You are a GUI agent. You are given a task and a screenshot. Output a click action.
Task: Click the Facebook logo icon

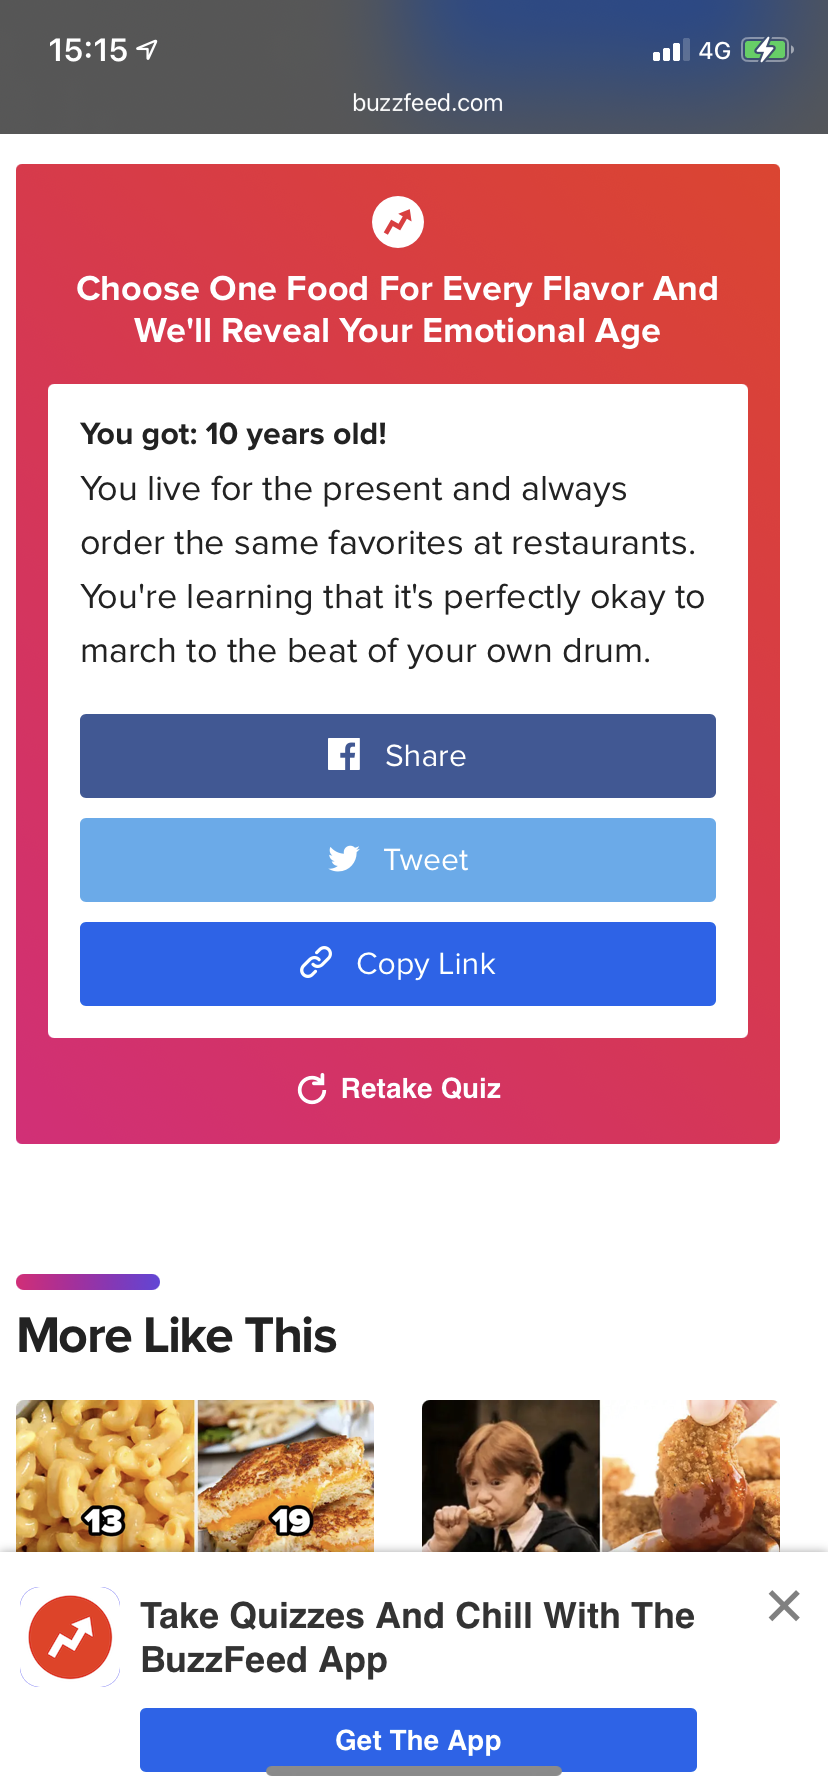[344, 754]
